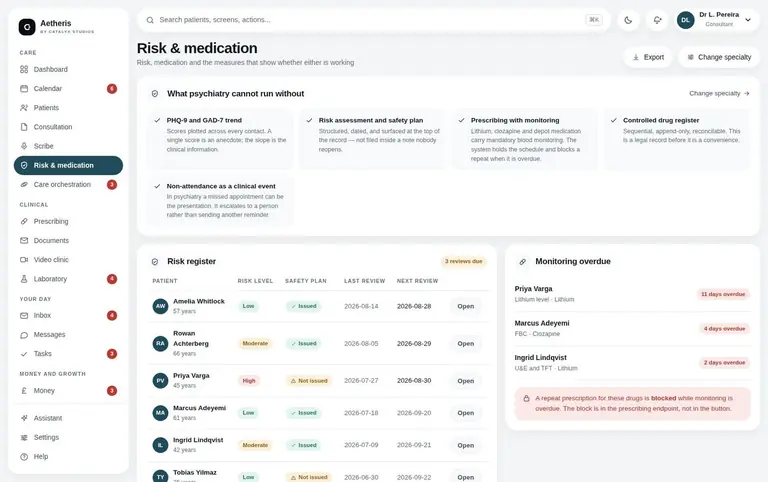Click Amelia Whitlock's Issued safety plan tag
This screenshot has width=768, height=482.
tap(304, 307)
